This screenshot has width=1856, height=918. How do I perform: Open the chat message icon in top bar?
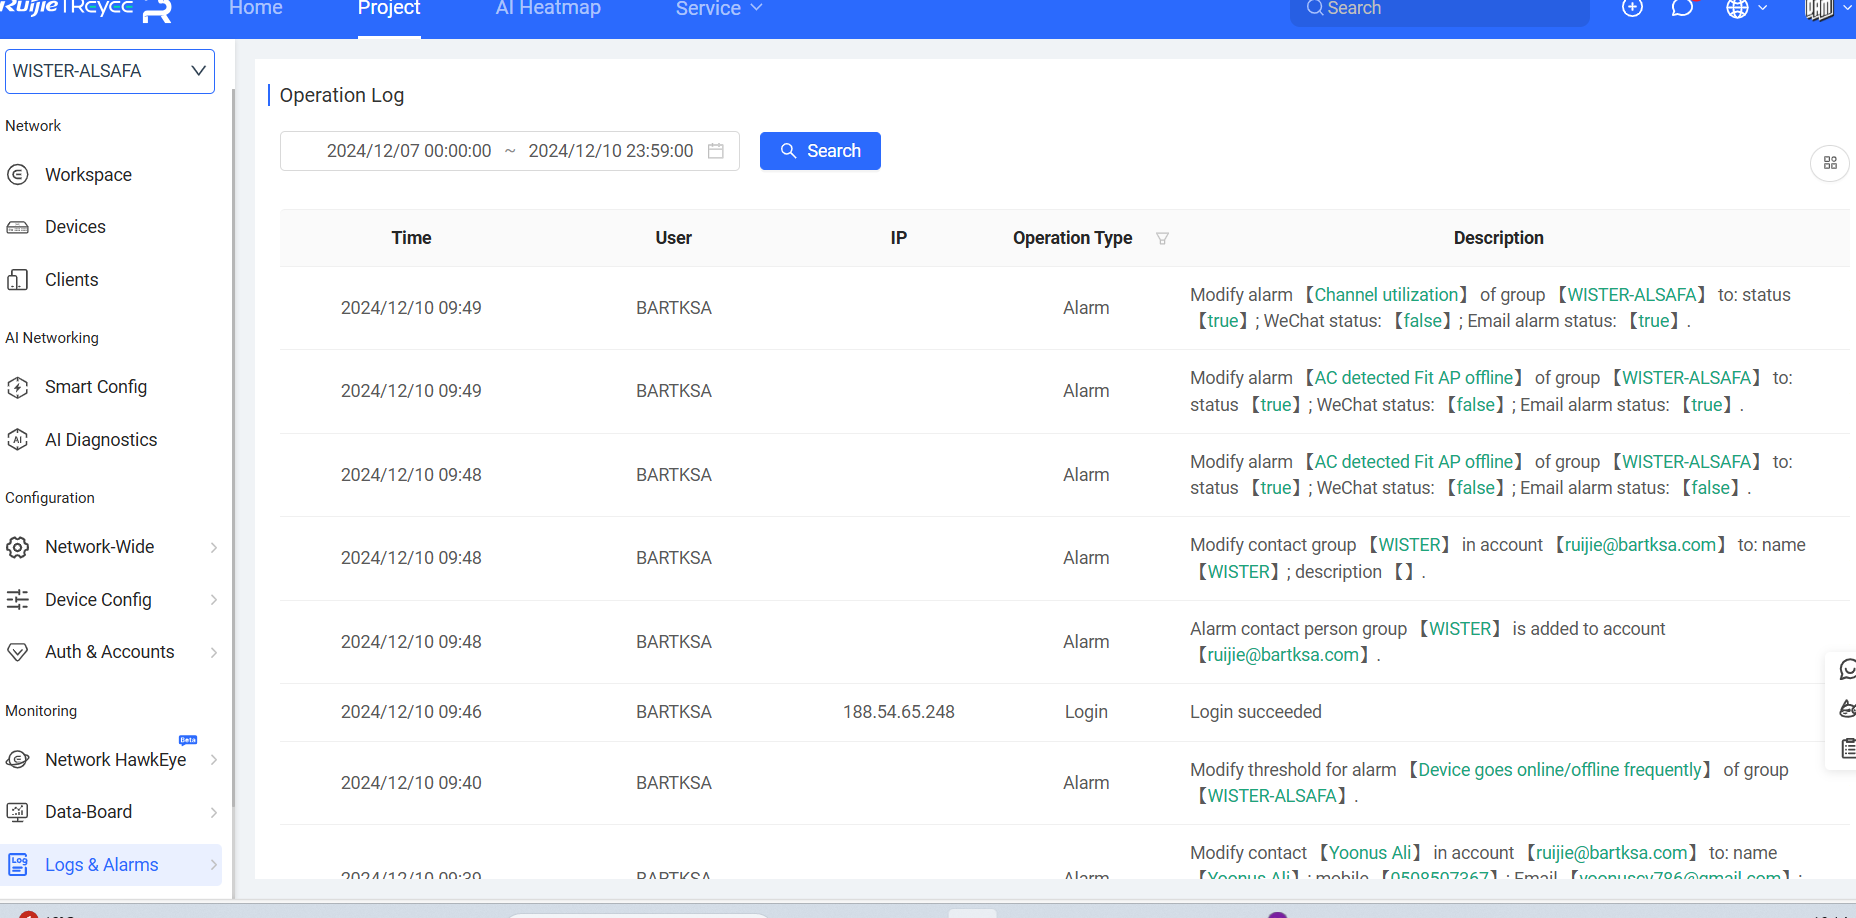1682,8
